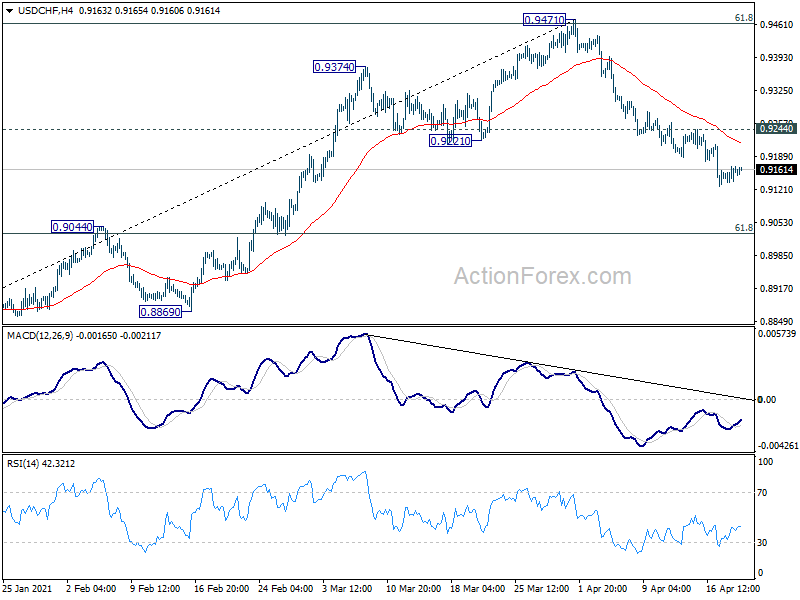Select the RSI 70 level label

coord(762,493)
